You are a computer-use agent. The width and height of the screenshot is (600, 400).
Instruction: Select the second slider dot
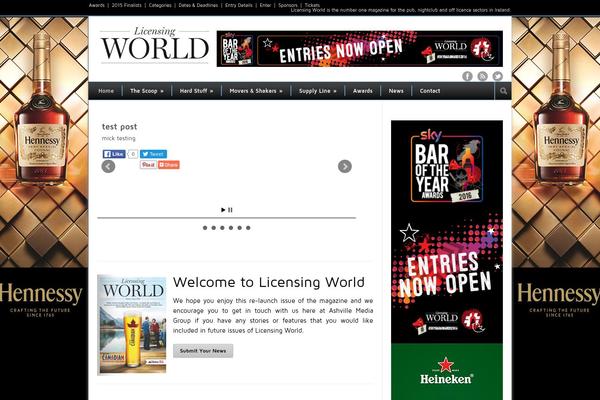coord(214,228)
